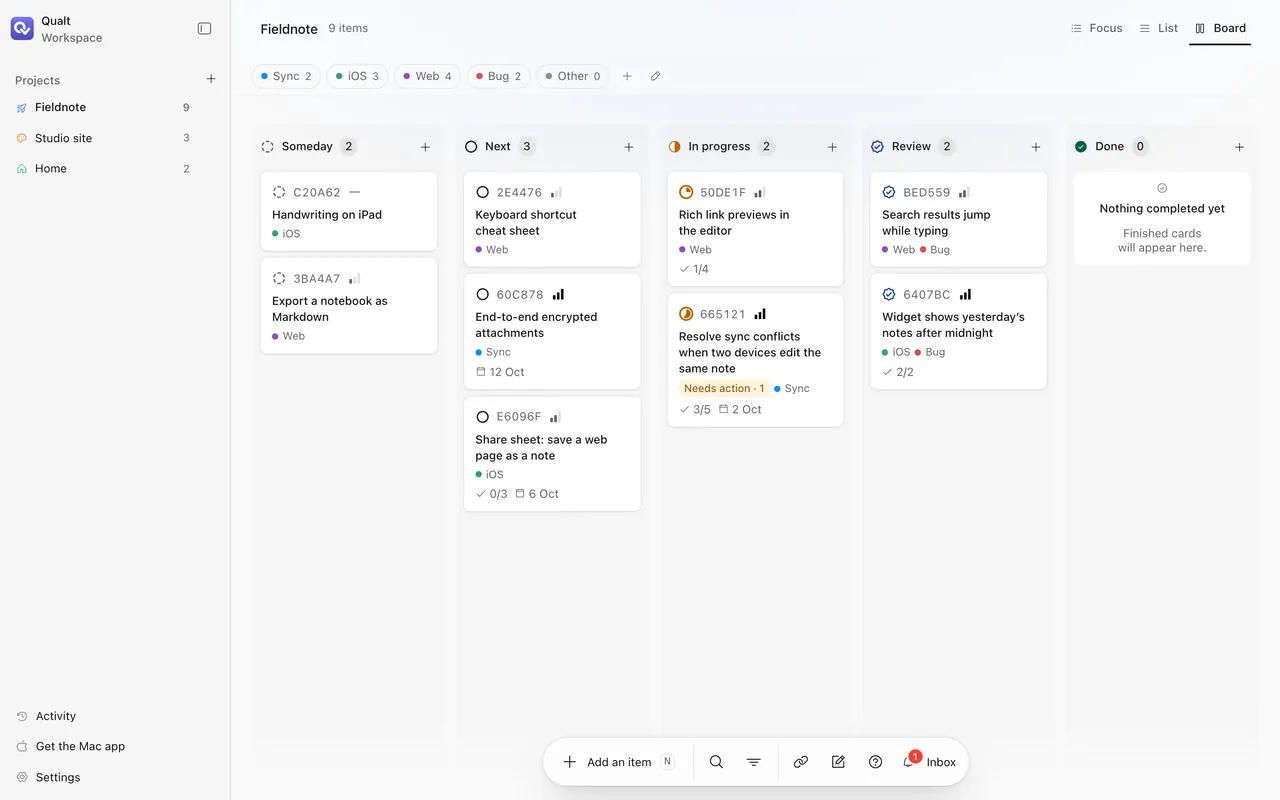Change status icon on card 3BA4A7
Image resolution: width=1280 pixels, height=800 pixels.
[x=279, y=279]
